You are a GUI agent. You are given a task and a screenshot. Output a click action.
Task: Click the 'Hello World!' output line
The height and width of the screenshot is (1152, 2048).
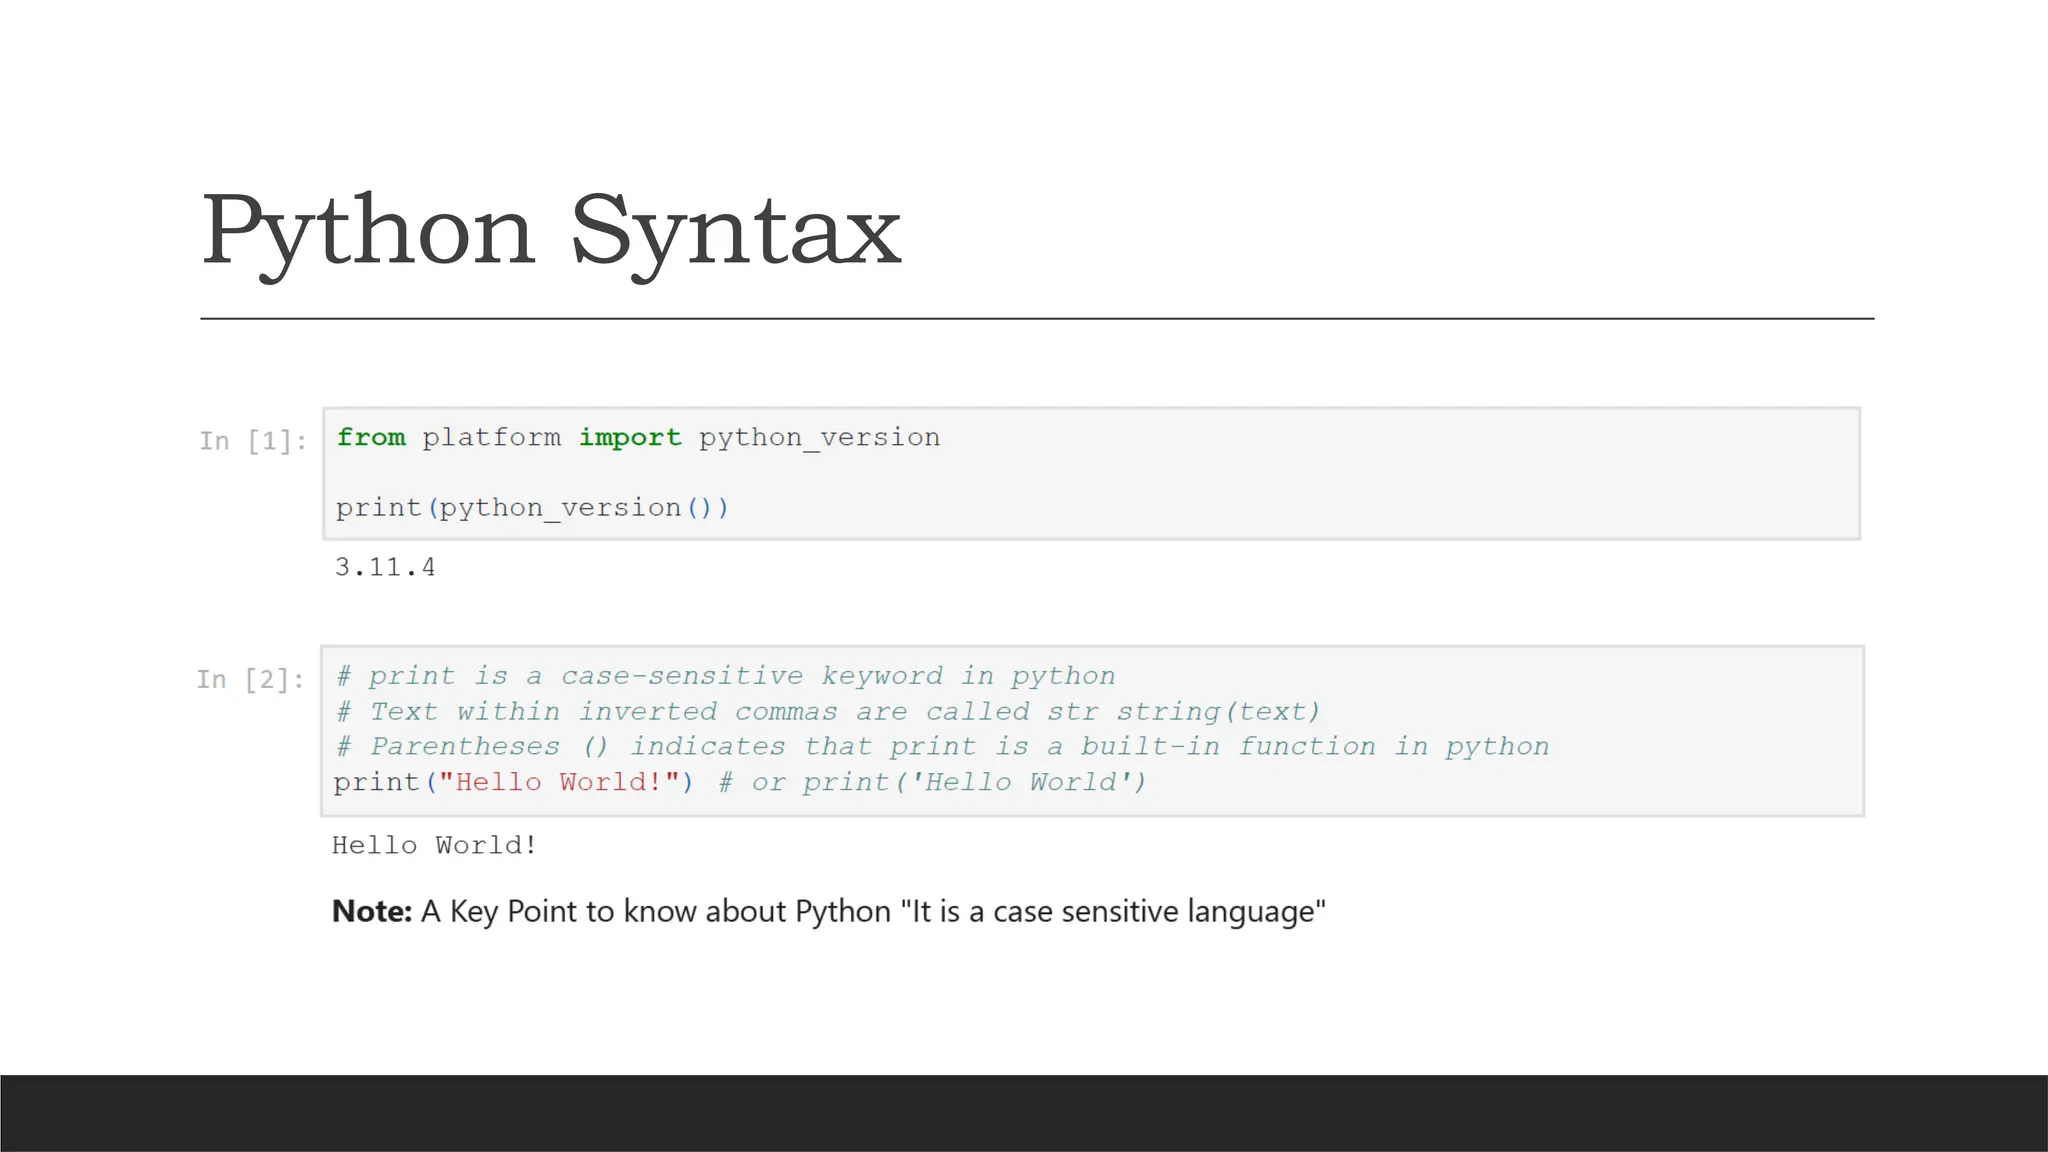point(434,845)
